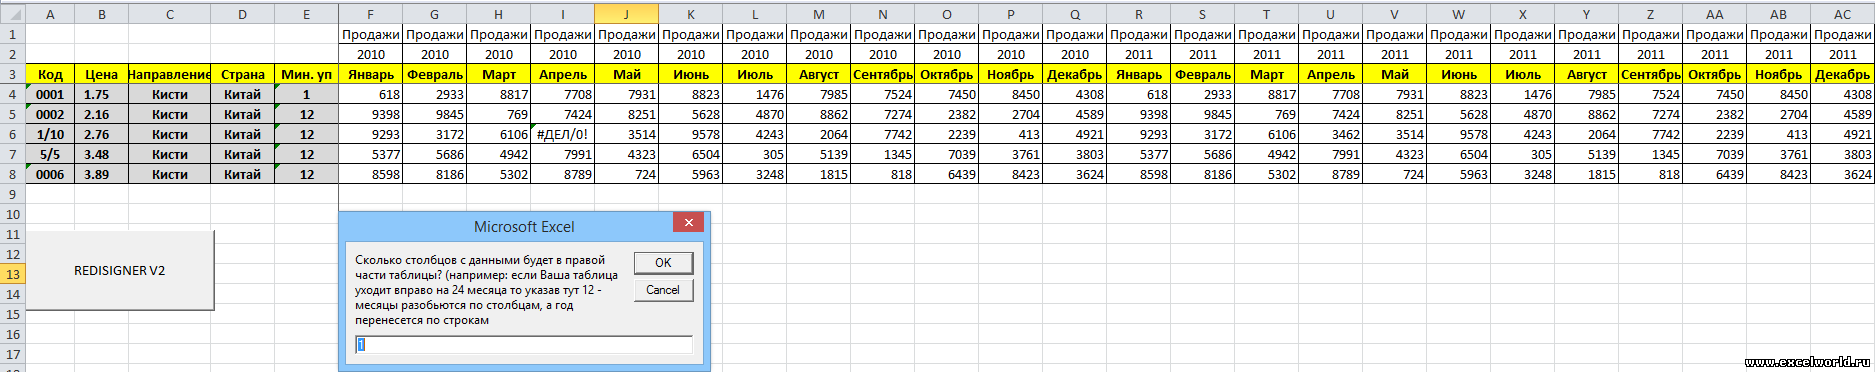Close the Microsoft Excel dialog with X

[x=688, y=222]
